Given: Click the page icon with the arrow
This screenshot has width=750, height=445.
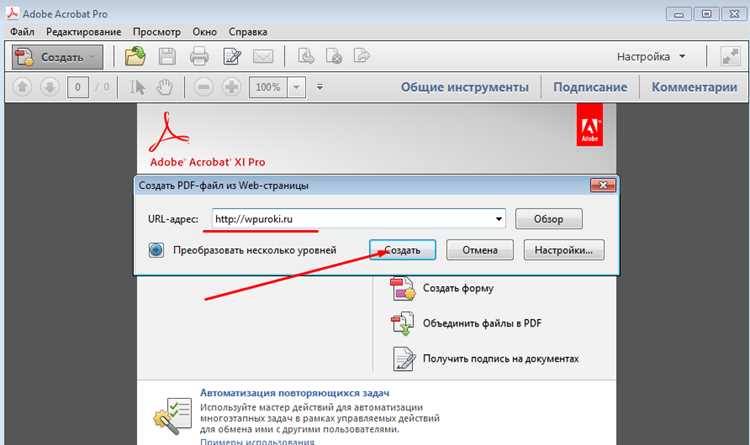Looking at the screenshot, I should point(362,56).
